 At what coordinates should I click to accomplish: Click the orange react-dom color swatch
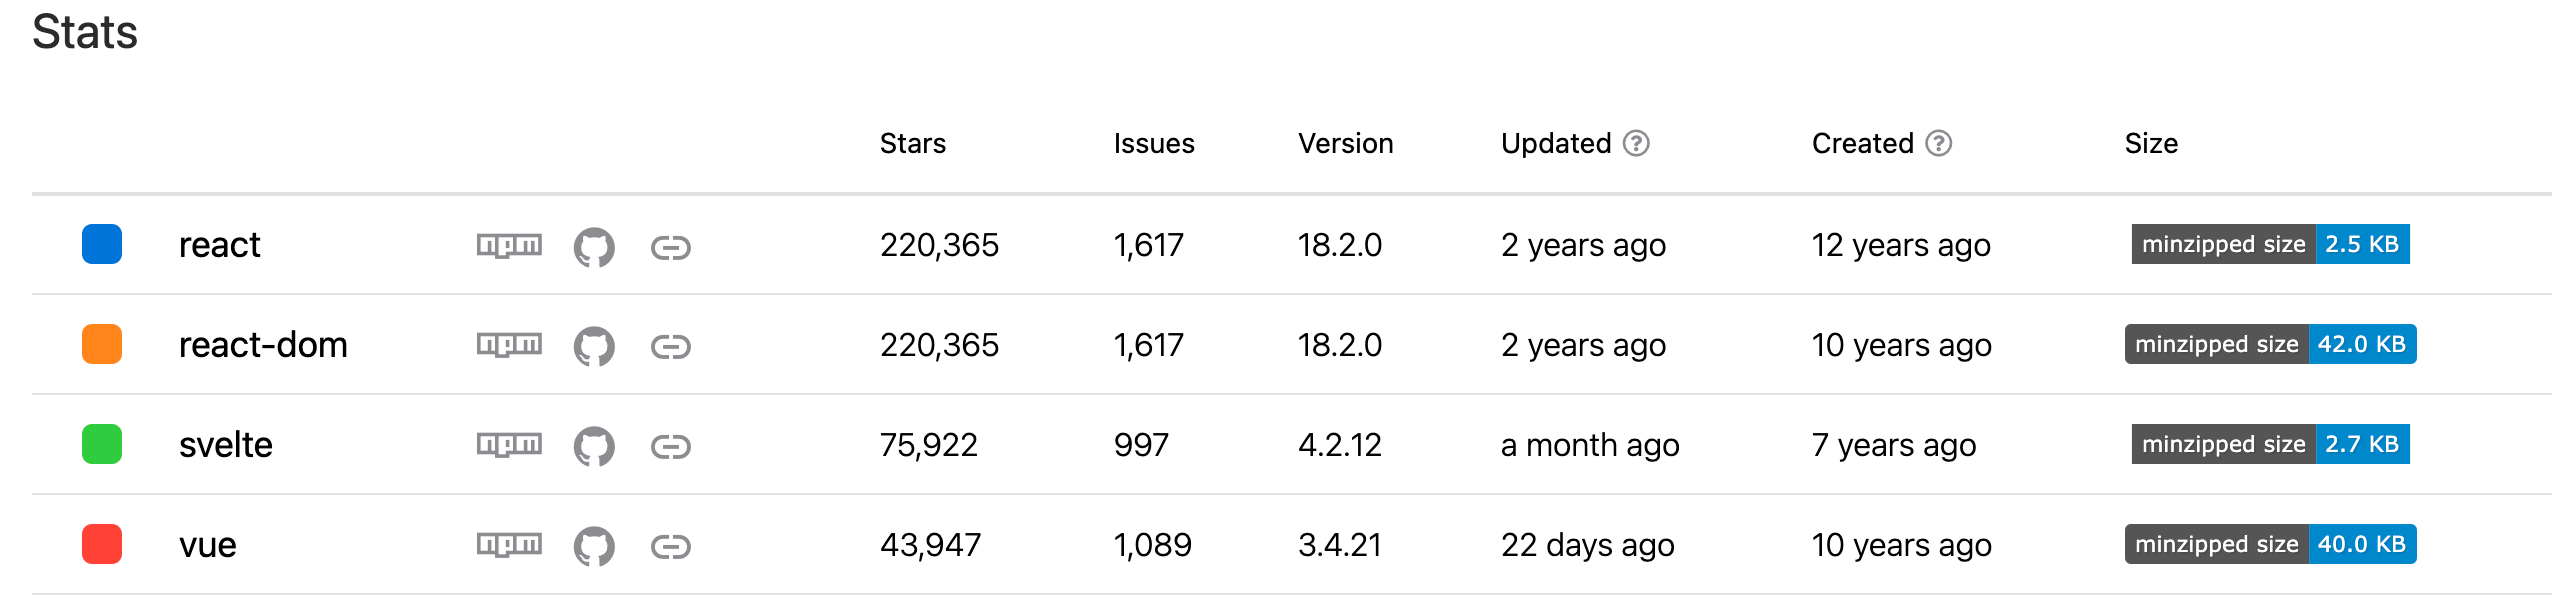102,344
